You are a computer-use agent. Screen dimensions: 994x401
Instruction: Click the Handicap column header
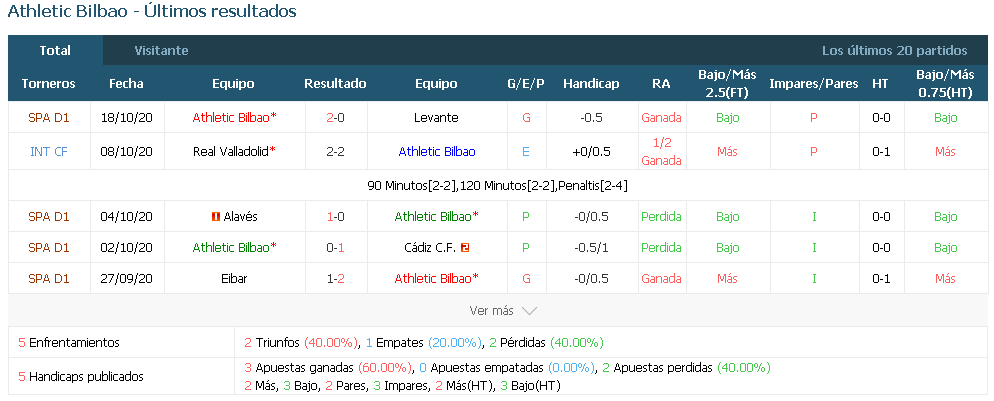[x=591, y=84]
